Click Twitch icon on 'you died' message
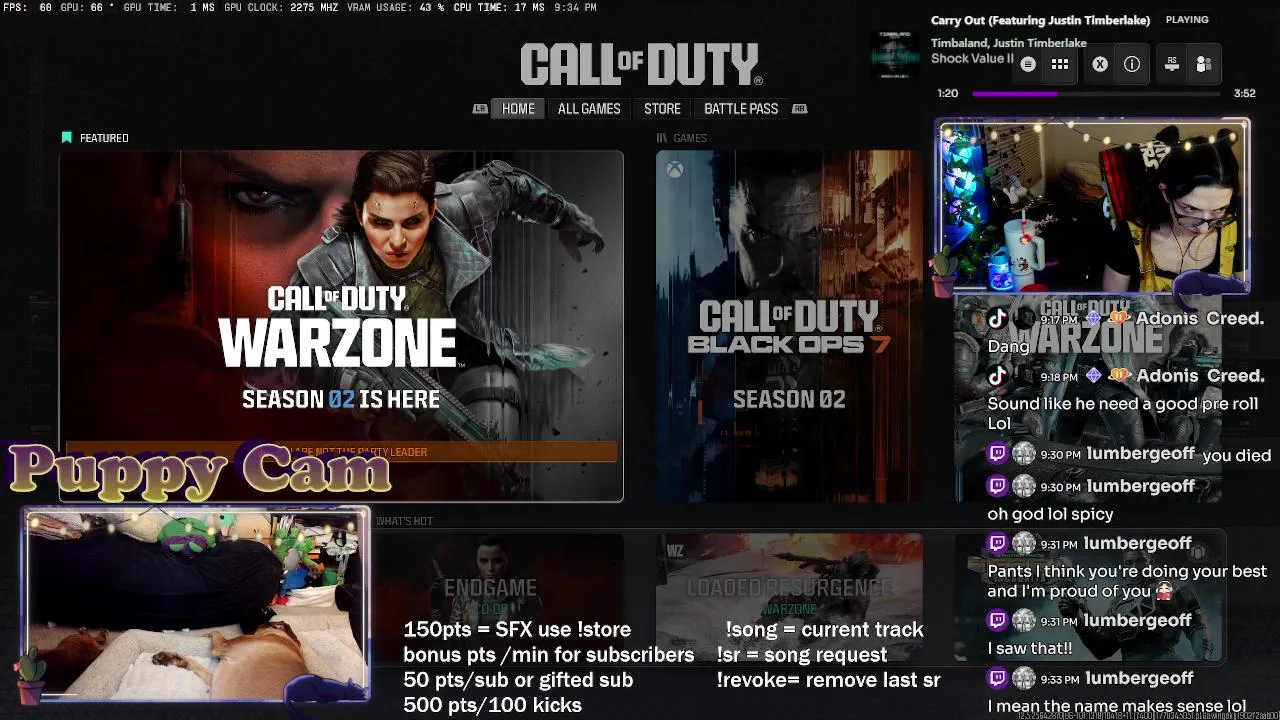This screenshot has height=720, width=1280. pyautogui.click(x=997, y=454)
